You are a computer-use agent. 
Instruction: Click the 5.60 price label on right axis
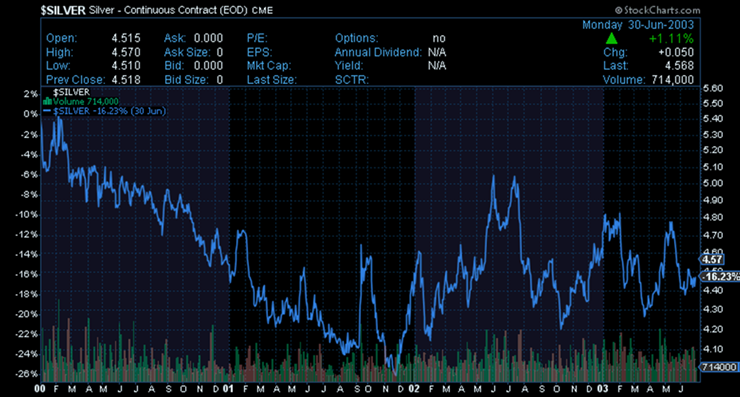(713, 88)
